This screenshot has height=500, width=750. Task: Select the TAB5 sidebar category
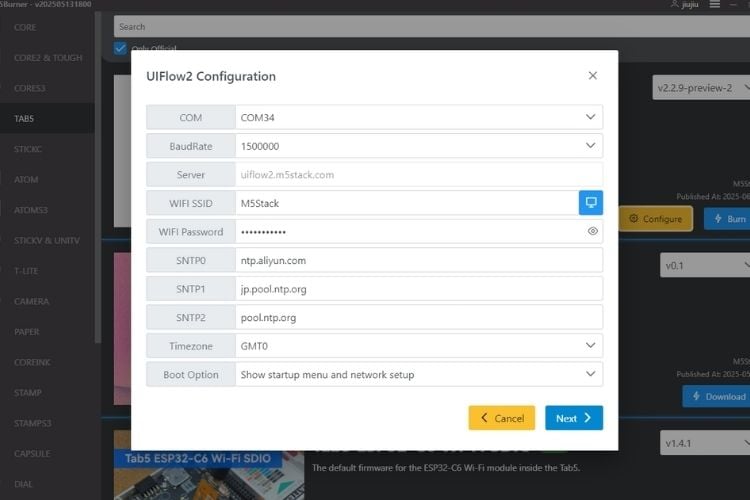coord(24,119)
